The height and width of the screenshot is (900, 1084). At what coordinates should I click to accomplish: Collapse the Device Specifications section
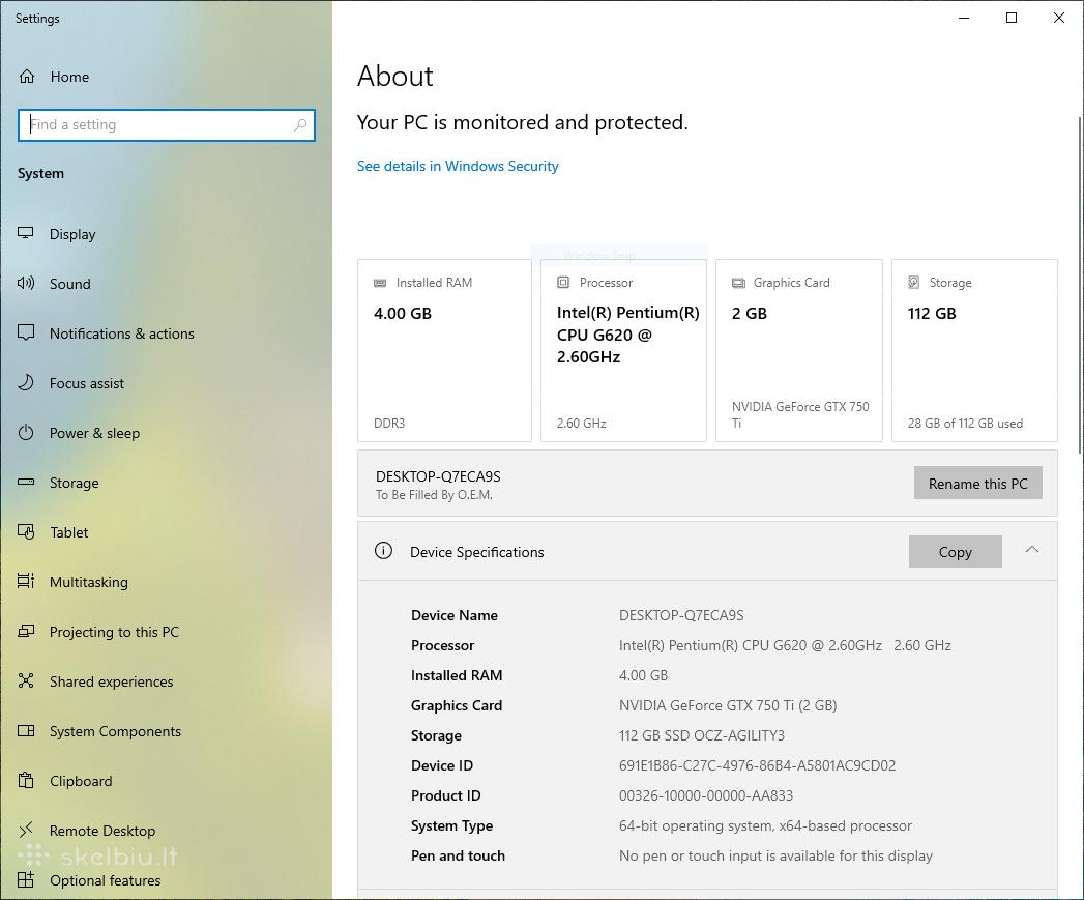1031,550
